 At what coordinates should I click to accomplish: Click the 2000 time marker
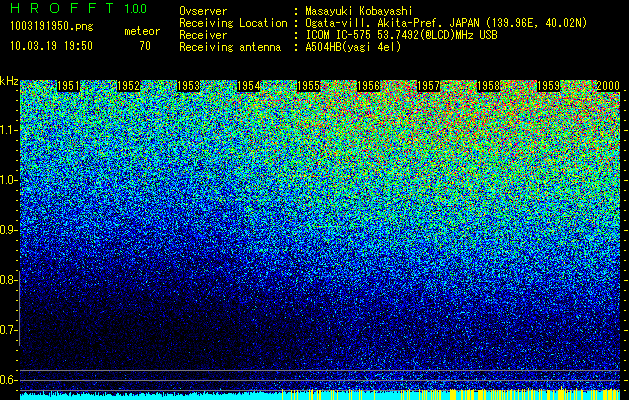click(x=608, y=86)
